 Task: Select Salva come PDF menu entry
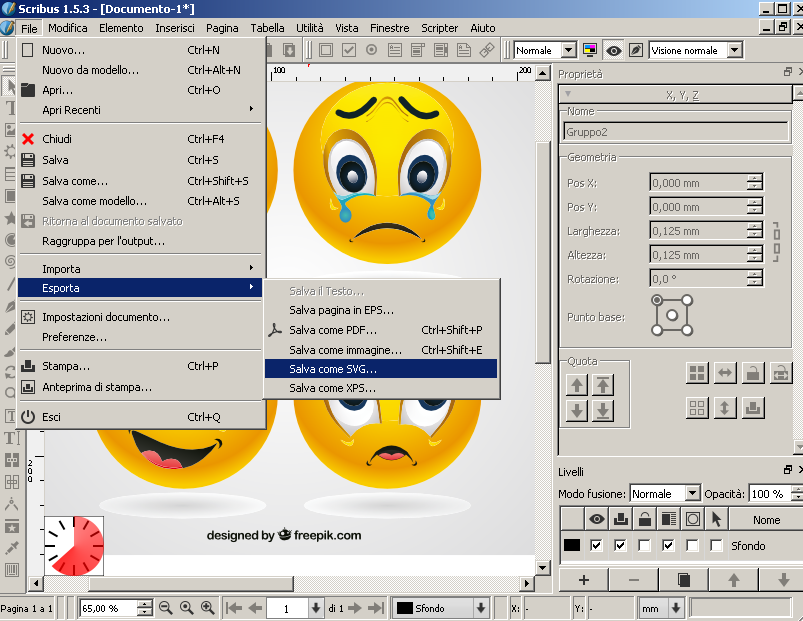tap(381, 330)
